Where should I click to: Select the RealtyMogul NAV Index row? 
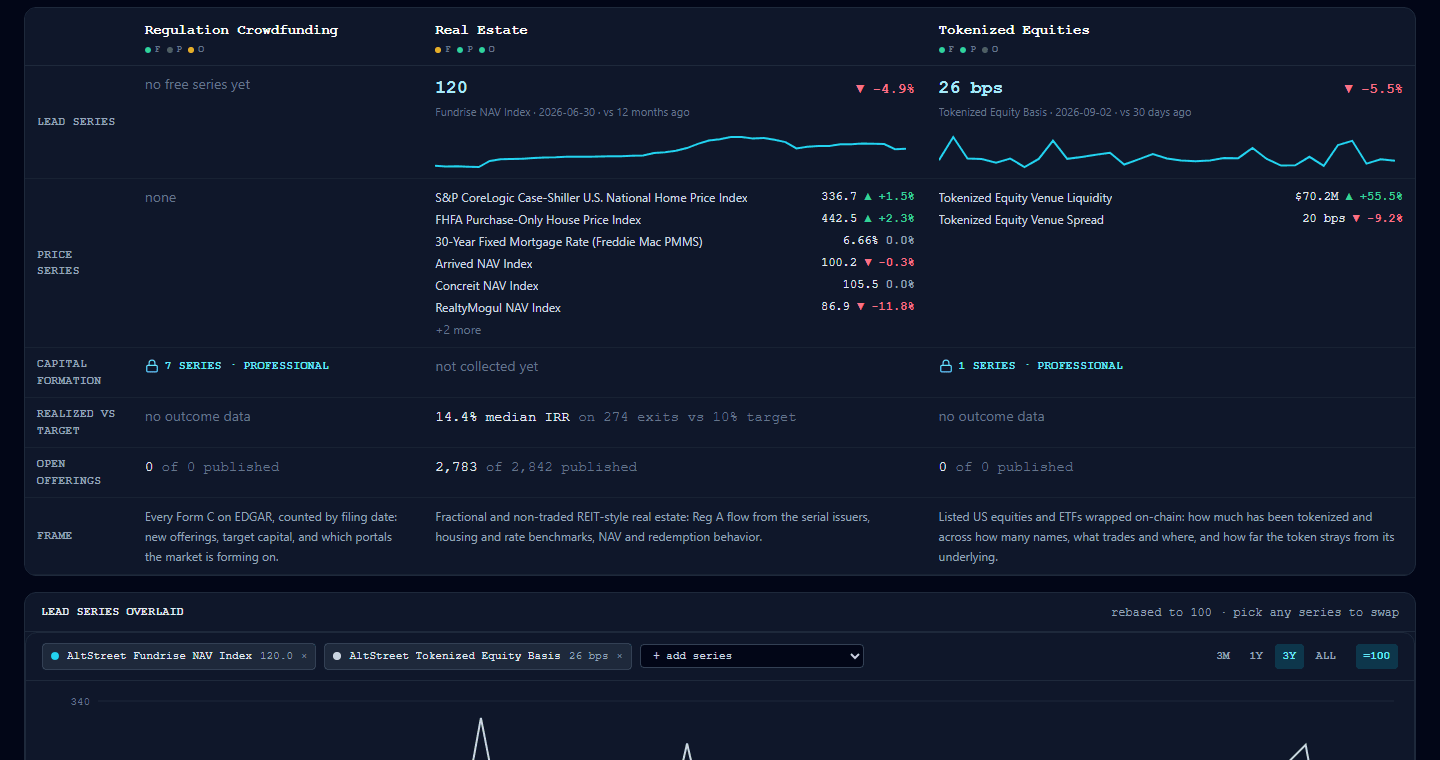(675, 308)
